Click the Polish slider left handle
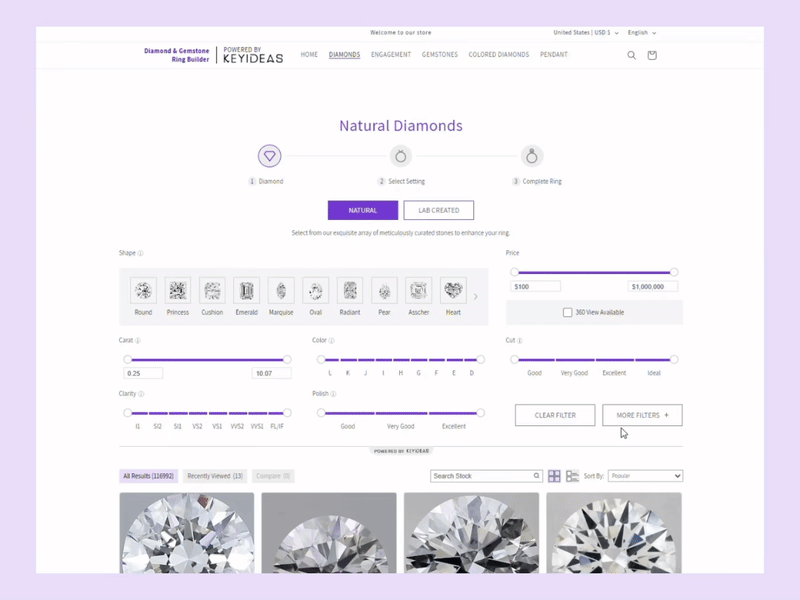Screen dimensions: 800x600 pos(321,413)
